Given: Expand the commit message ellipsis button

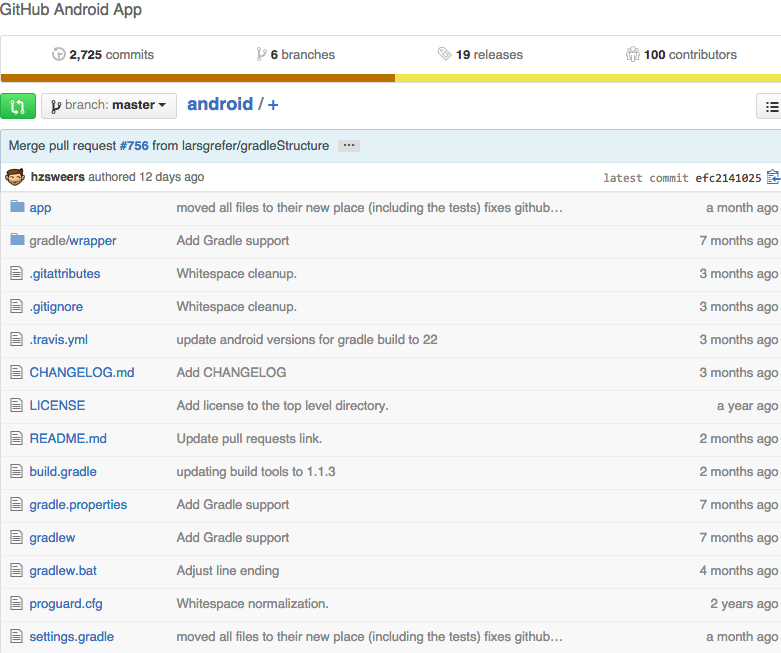Looking at the screenshot, I should click(x=349, y=145).
